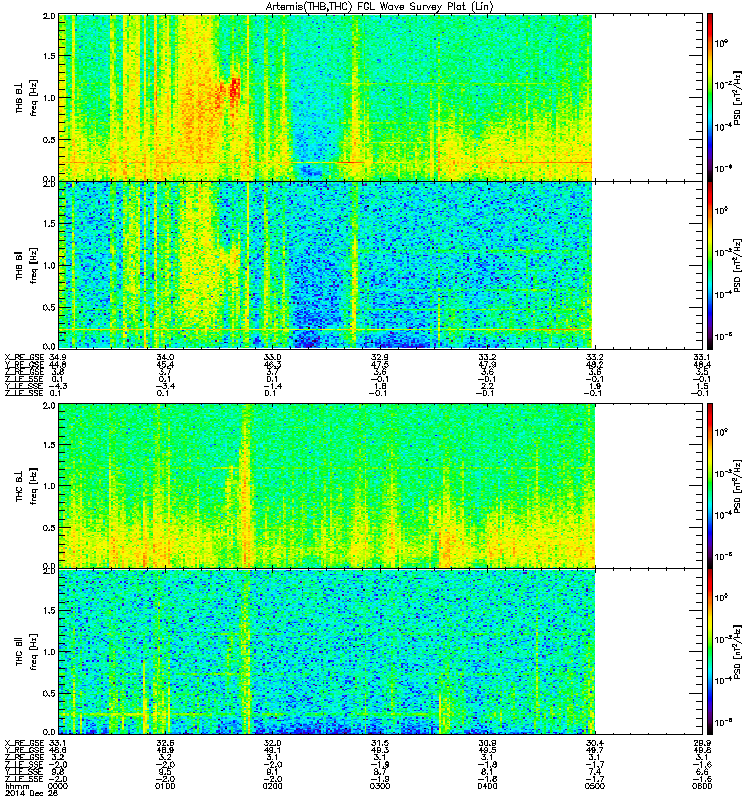Click the X_RE_GSE value '32.0' under the THC panels

272,743
